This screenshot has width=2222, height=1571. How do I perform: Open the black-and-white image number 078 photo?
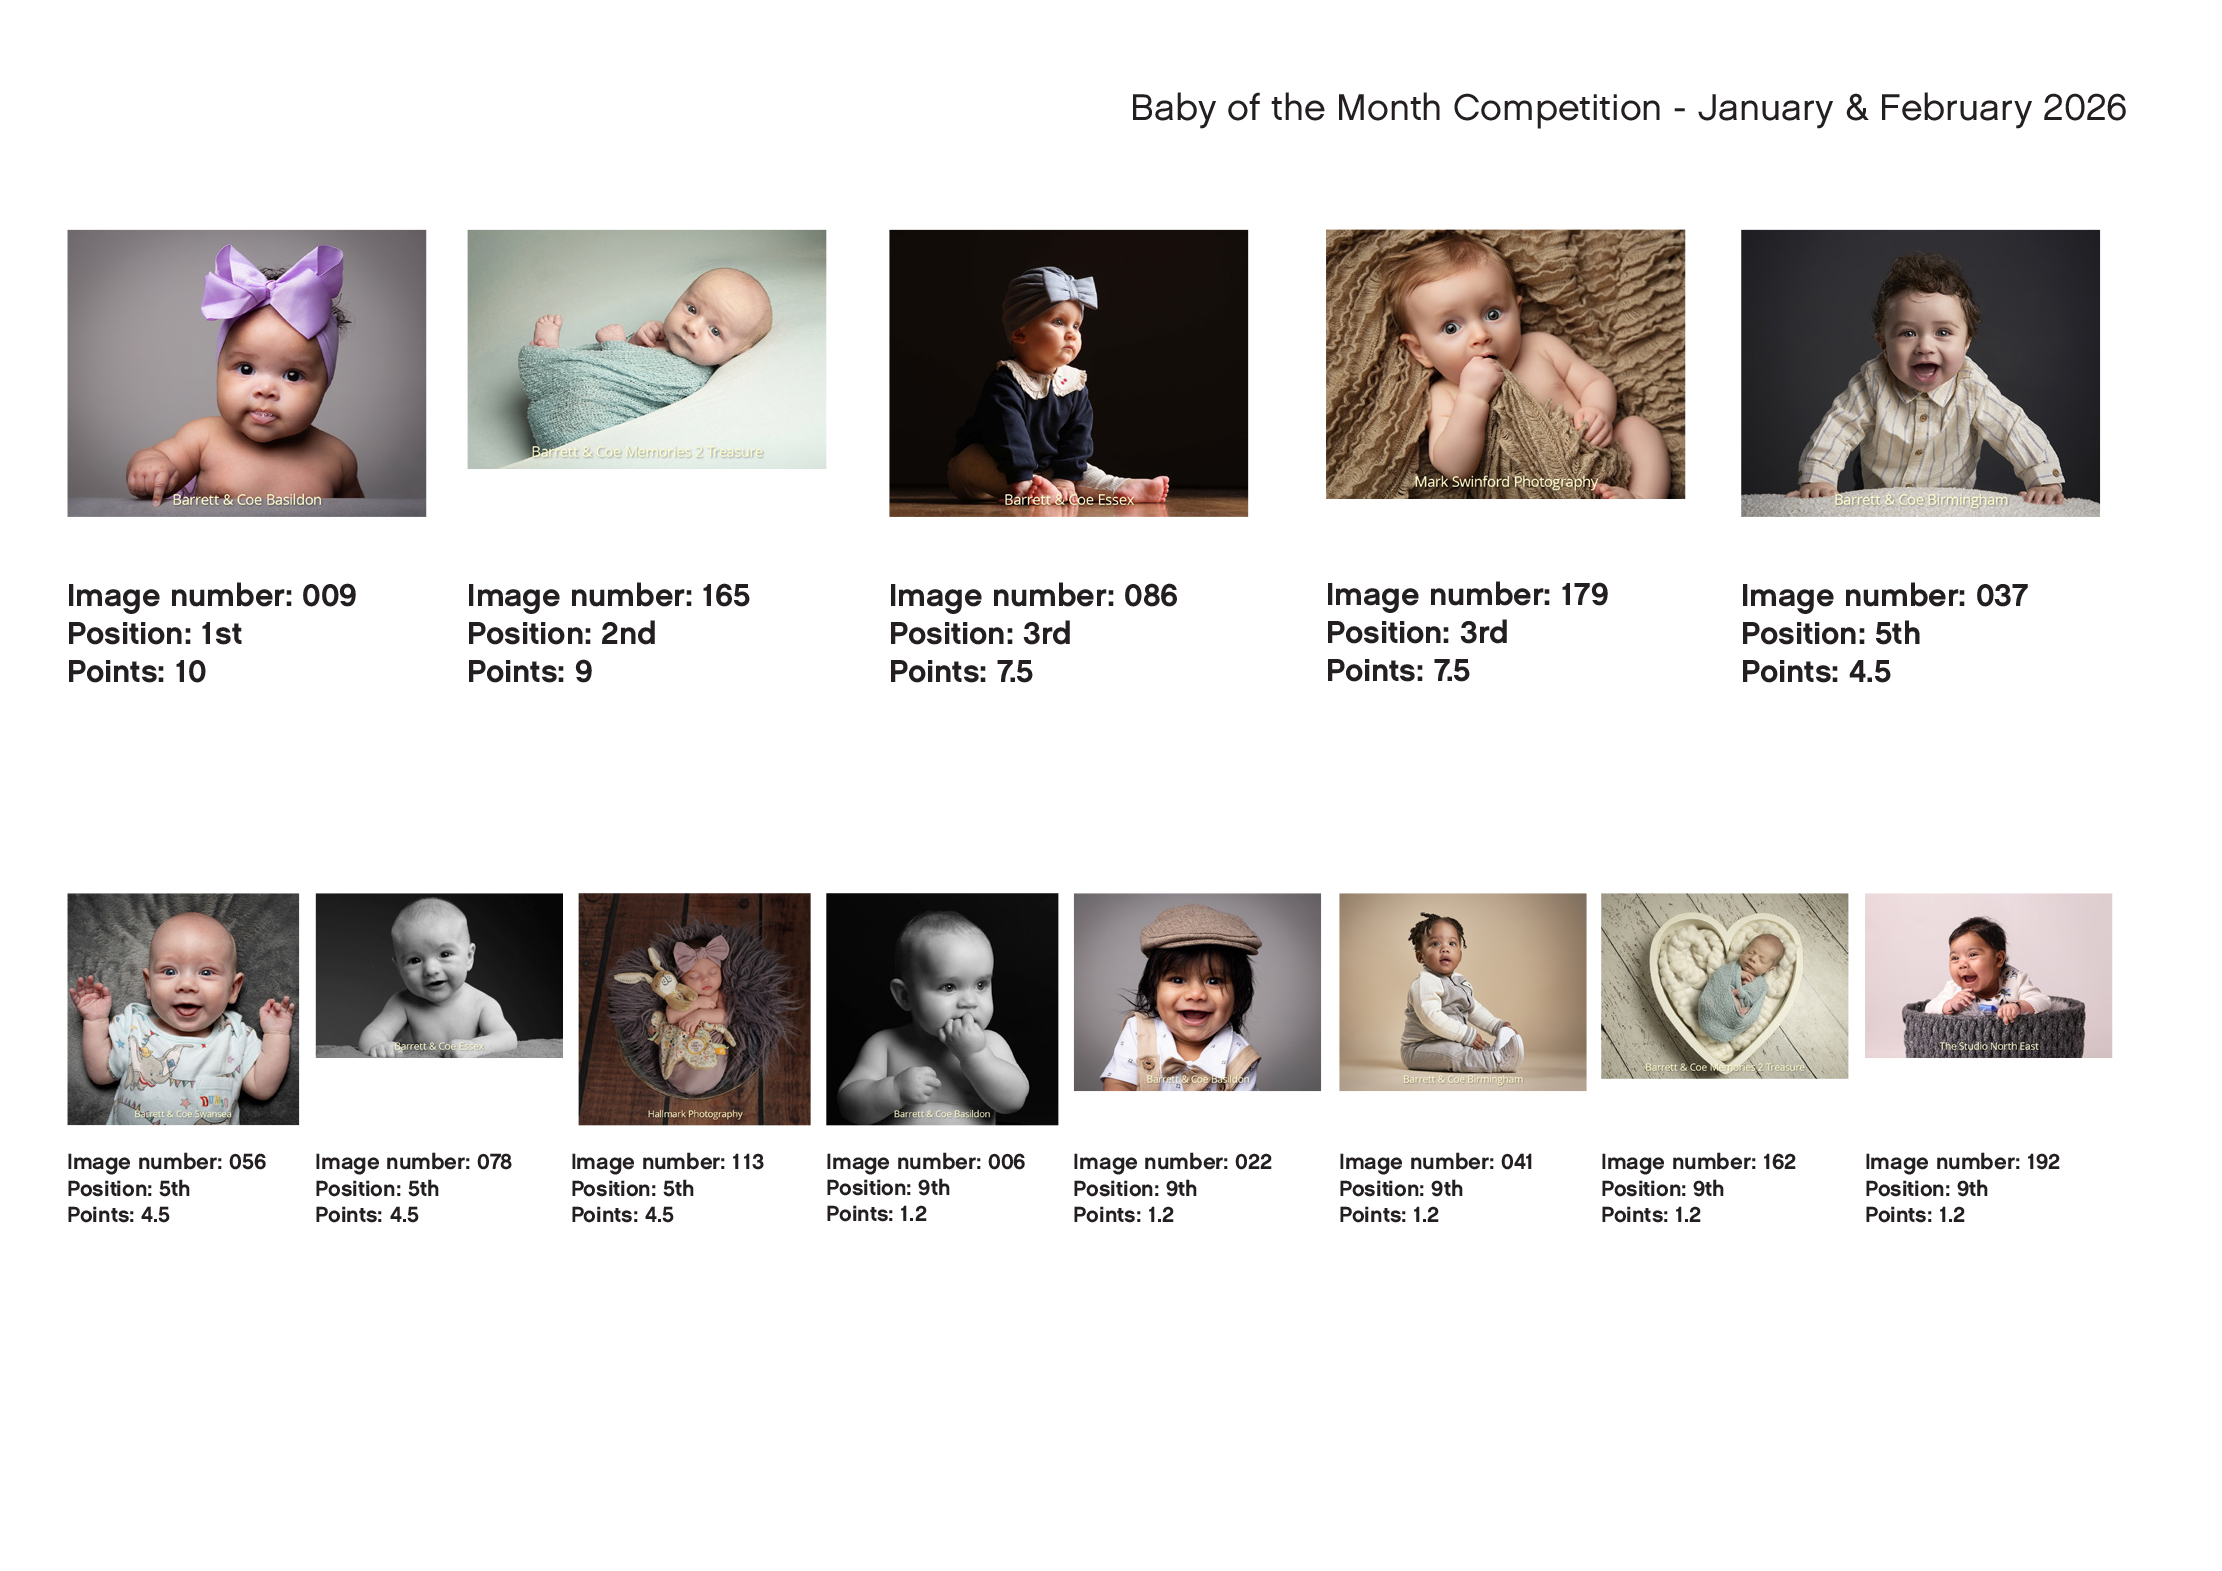pyautogui.click(x=439, y=975)
